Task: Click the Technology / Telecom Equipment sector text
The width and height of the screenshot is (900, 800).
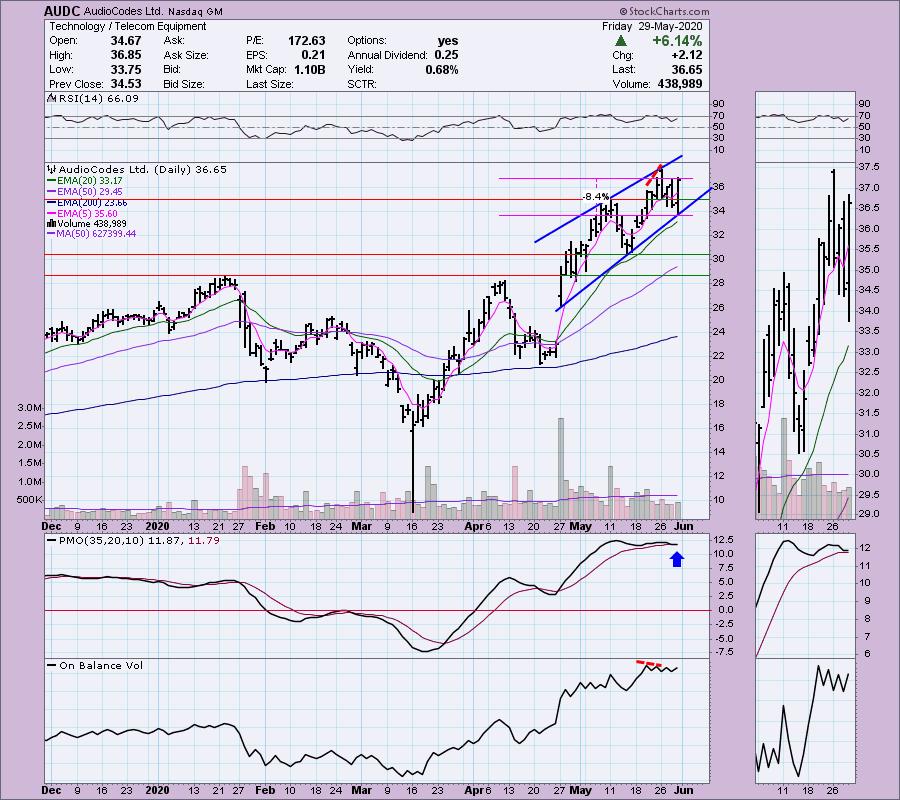Action: pos(127,26)
